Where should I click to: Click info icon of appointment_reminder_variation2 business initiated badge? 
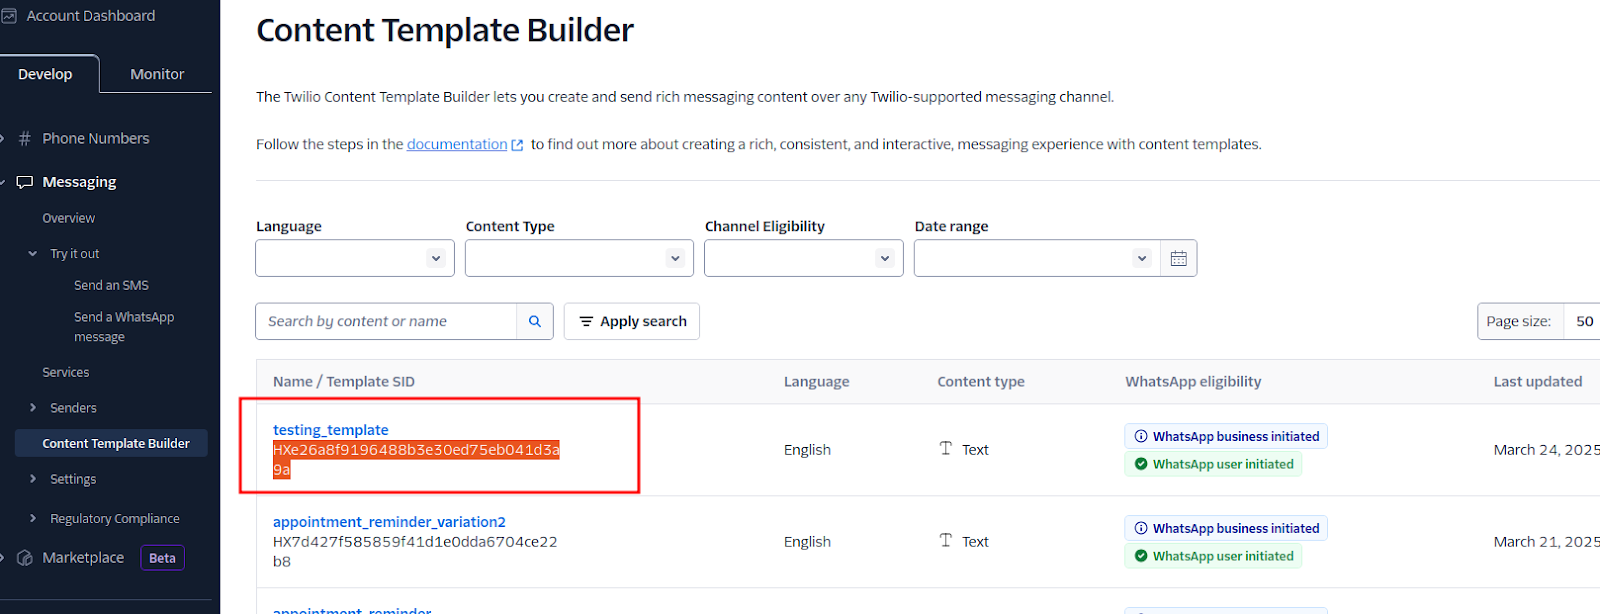coord(1141,528)
